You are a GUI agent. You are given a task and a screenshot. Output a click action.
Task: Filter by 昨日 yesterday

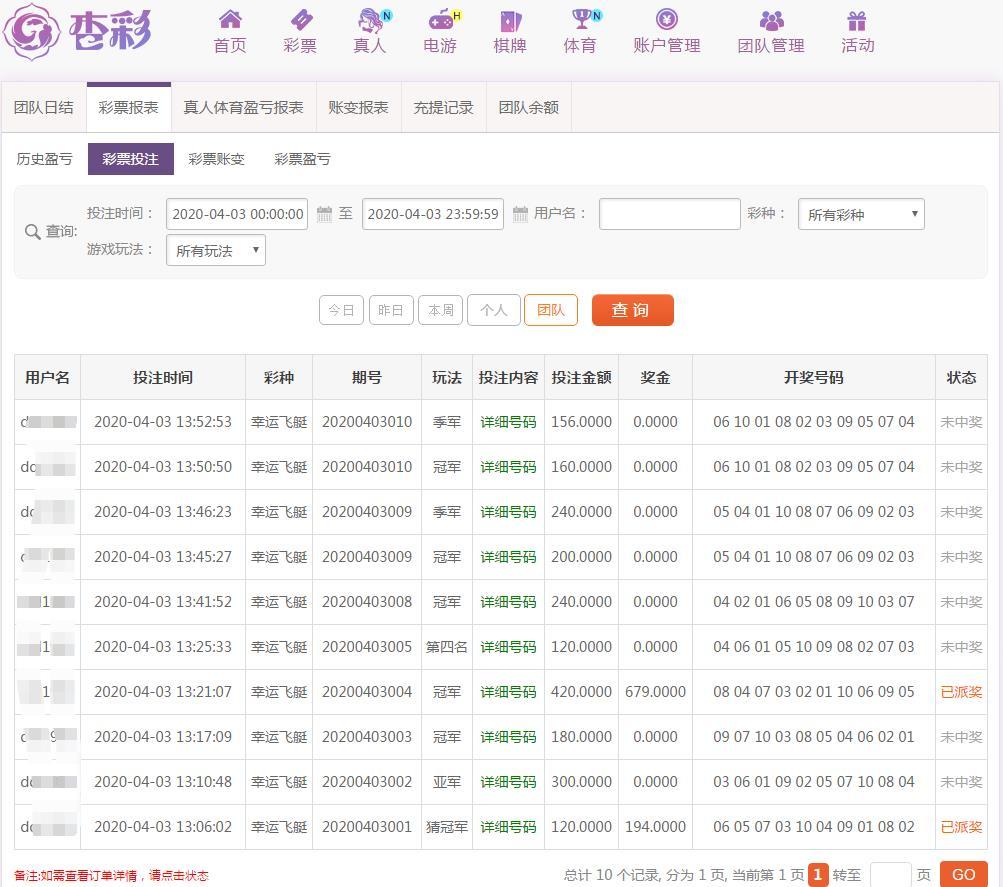(391, 310)
